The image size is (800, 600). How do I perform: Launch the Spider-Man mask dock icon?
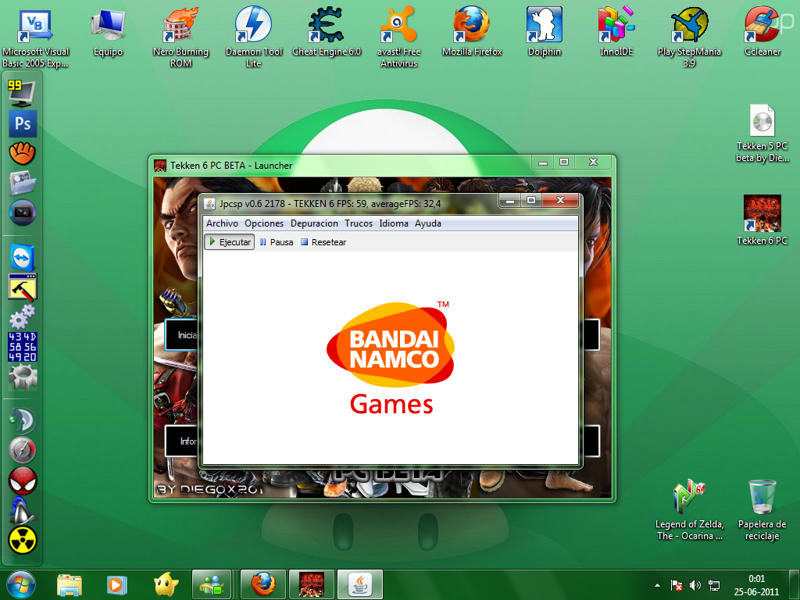[x=22, y=481]
